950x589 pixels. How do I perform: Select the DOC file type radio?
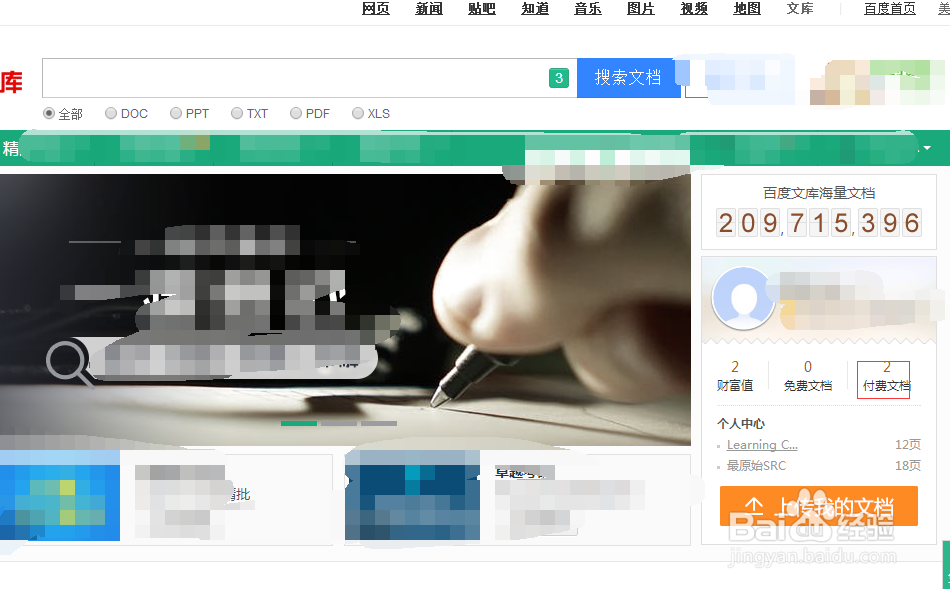coord(111,113)
